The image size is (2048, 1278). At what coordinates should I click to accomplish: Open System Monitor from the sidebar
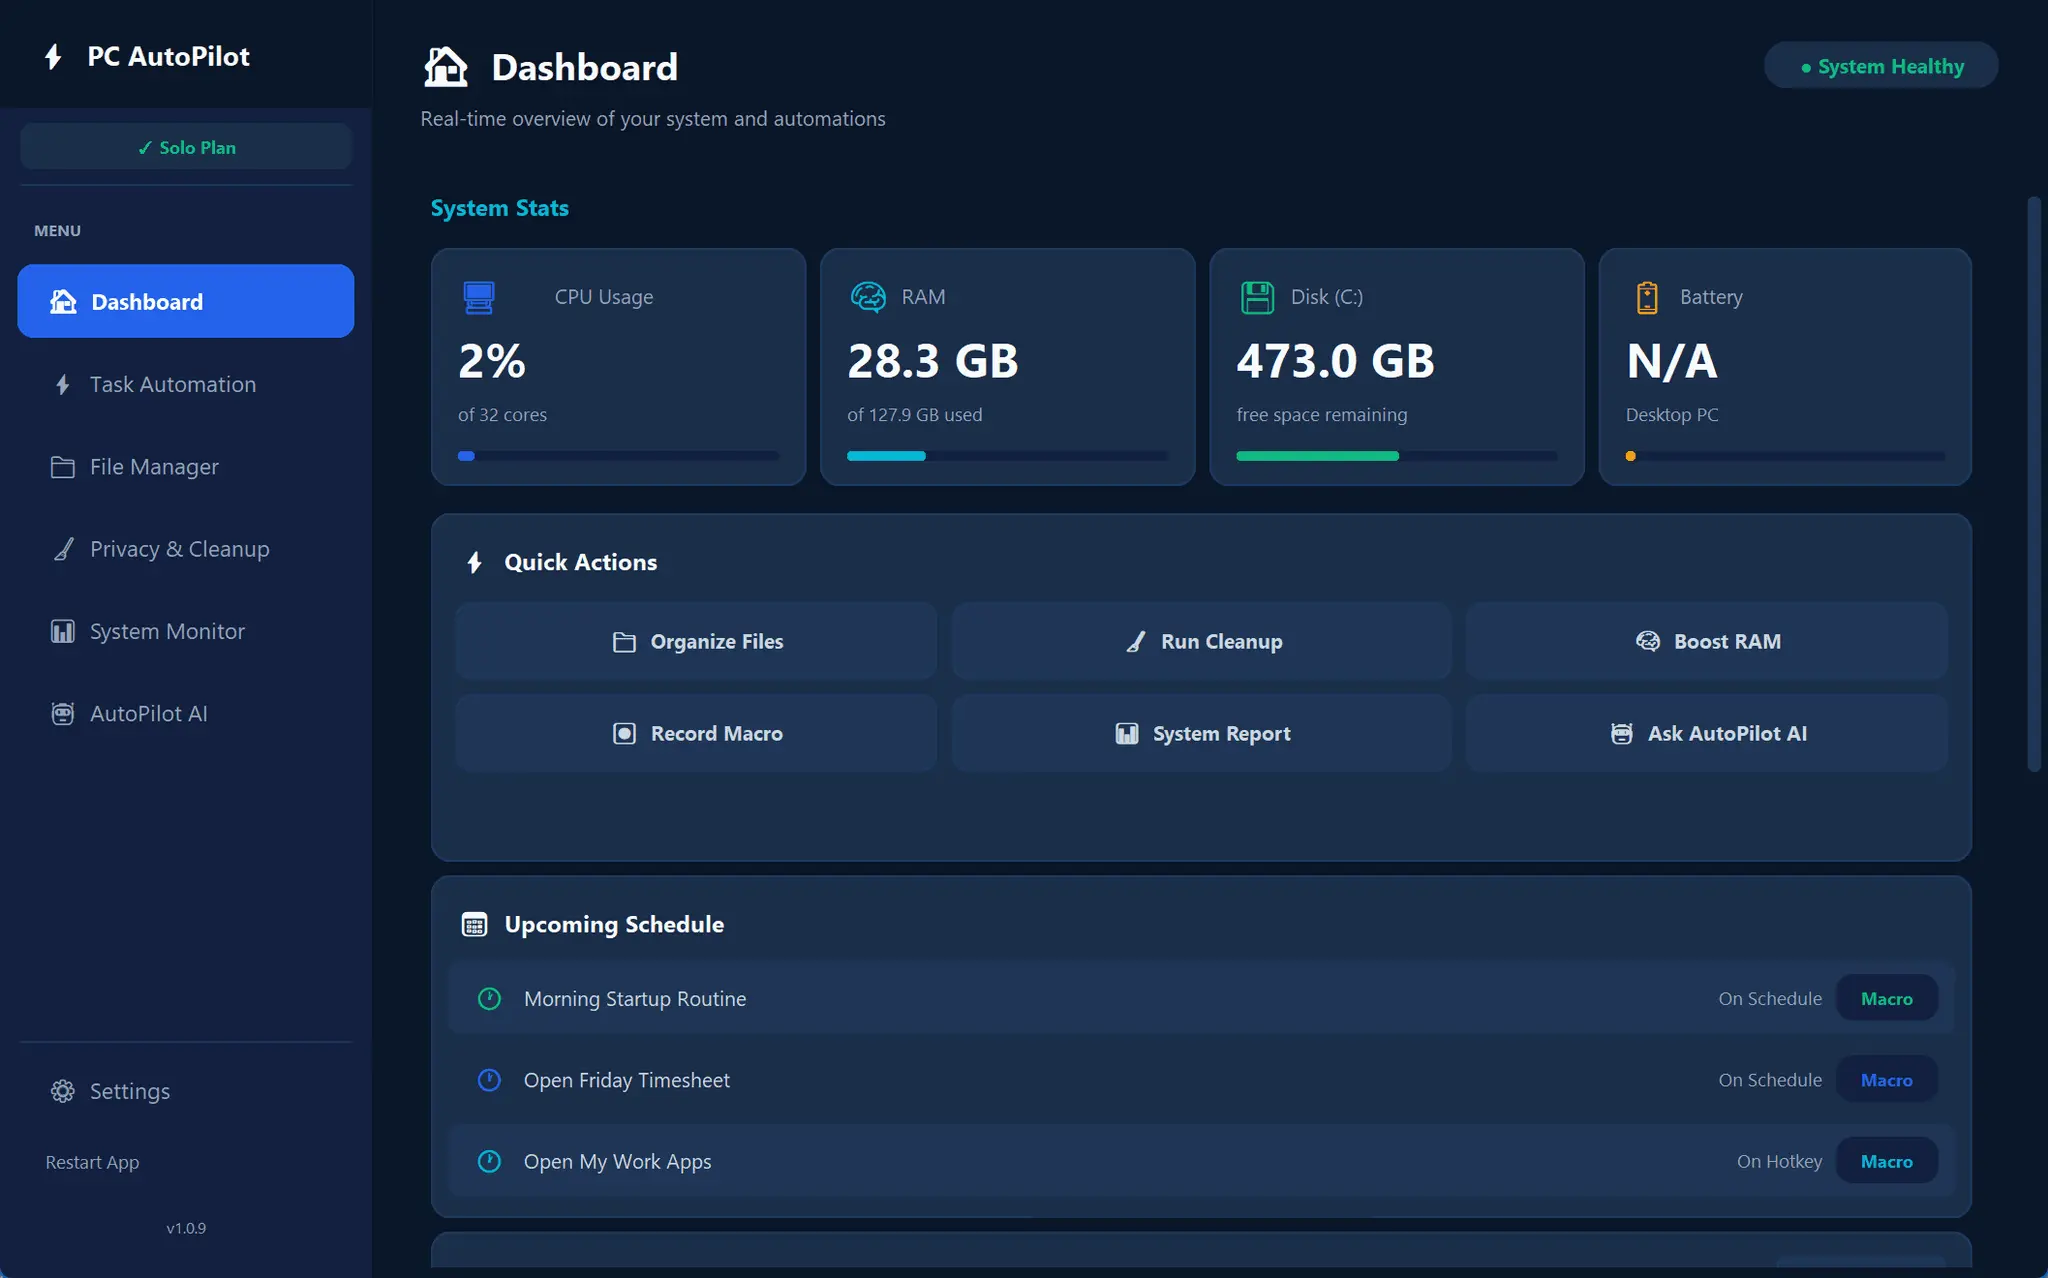pos(186,631)
